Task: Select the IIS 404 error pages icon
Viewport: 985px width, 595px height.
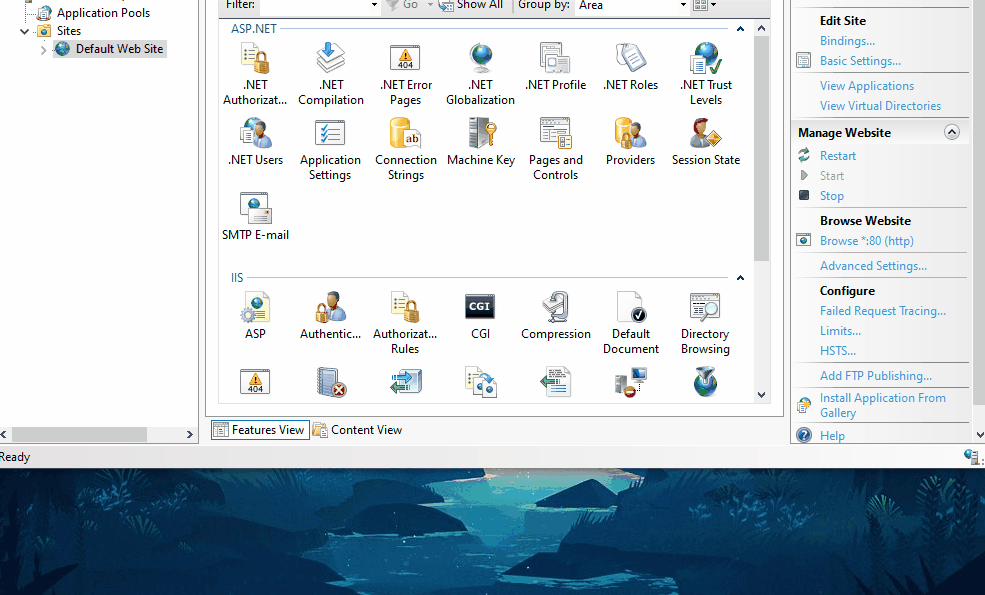Action: coord(255,382)
